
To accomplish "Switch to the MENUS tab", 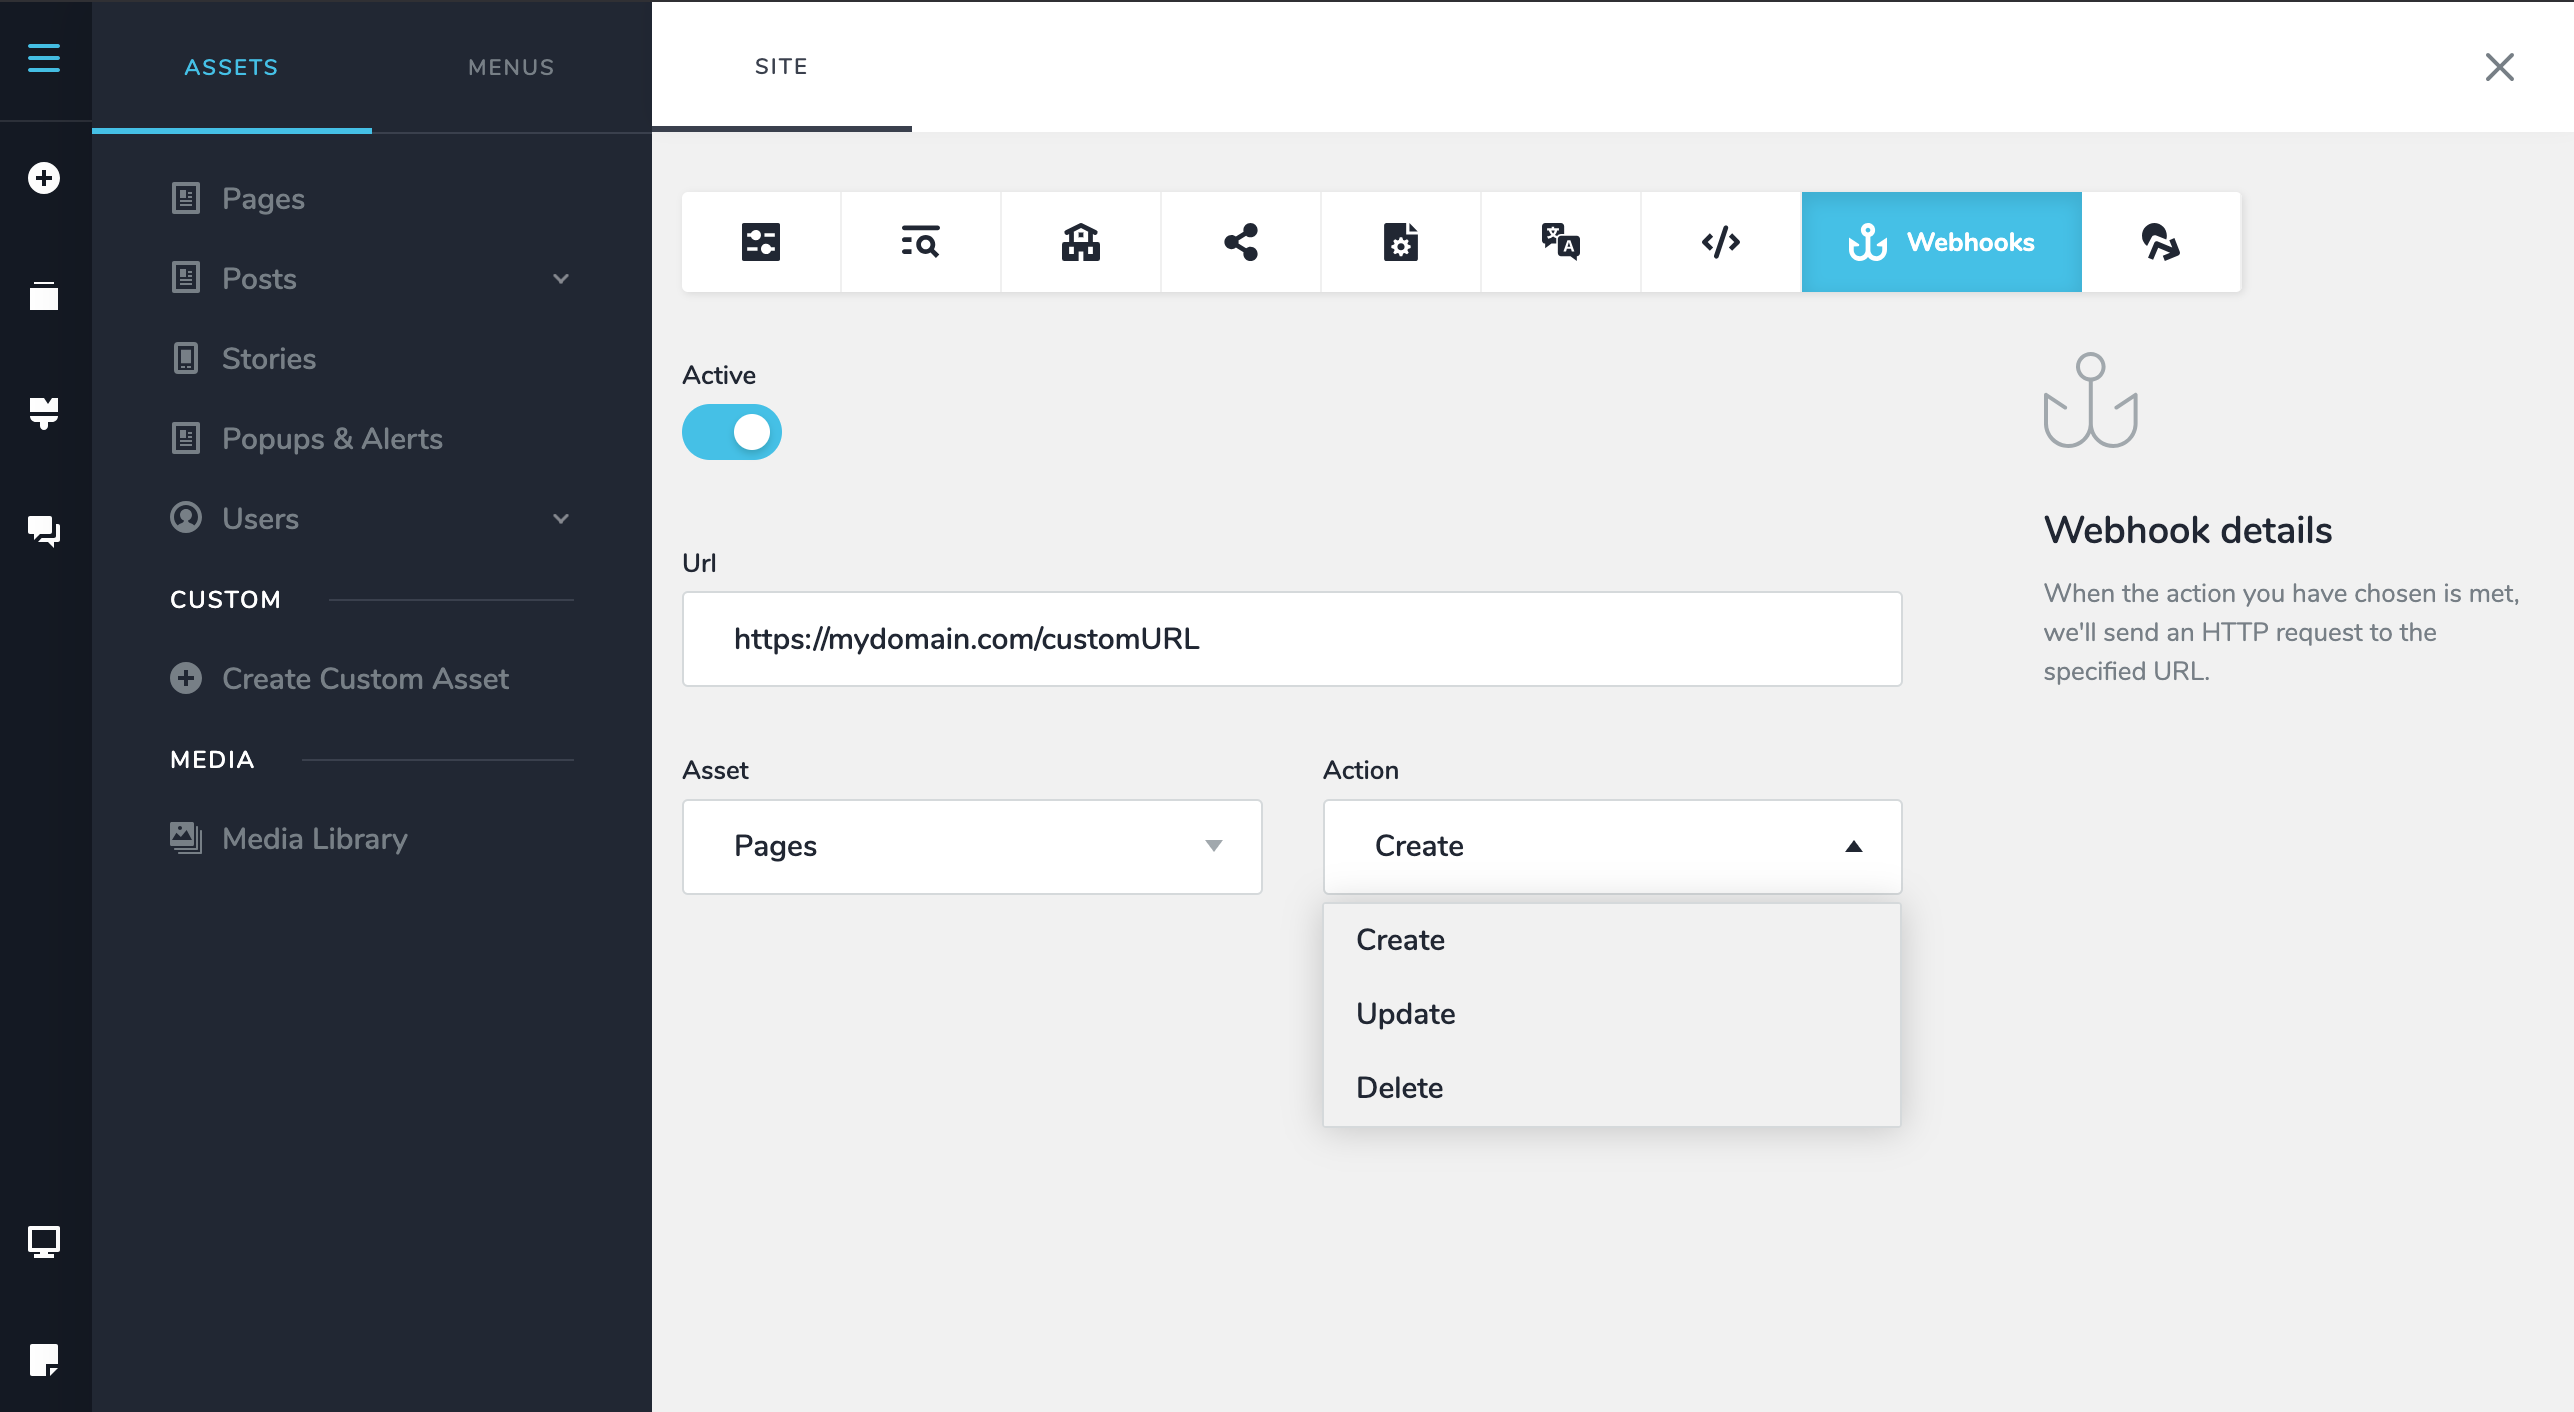I will pos(511,67).
